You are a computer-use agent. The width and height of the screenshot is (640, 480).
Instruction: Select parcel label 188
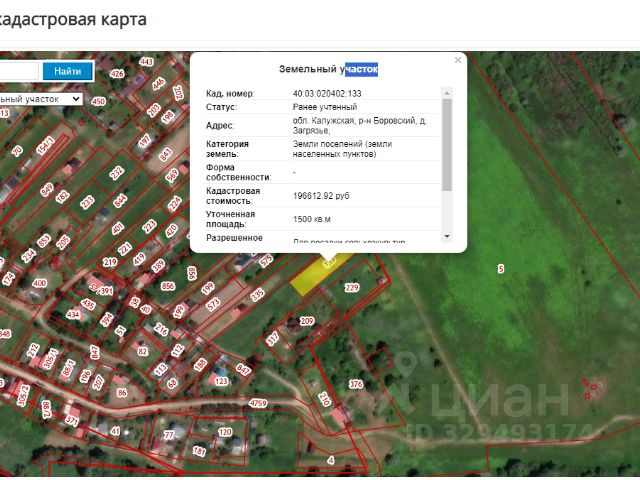[200, 364]
